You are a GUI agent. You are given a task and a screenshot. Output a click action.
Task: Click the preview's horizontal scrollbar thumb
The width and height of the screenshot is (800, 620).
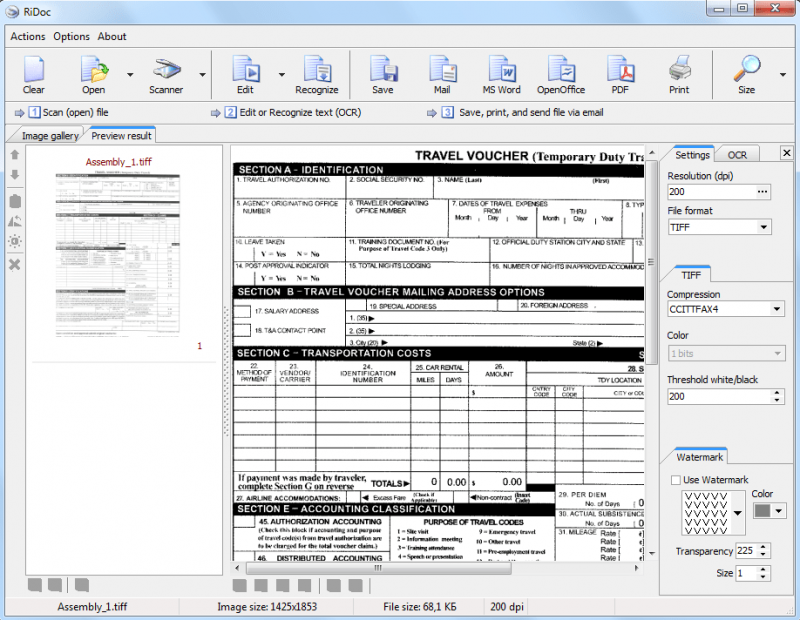coord(378,568)
